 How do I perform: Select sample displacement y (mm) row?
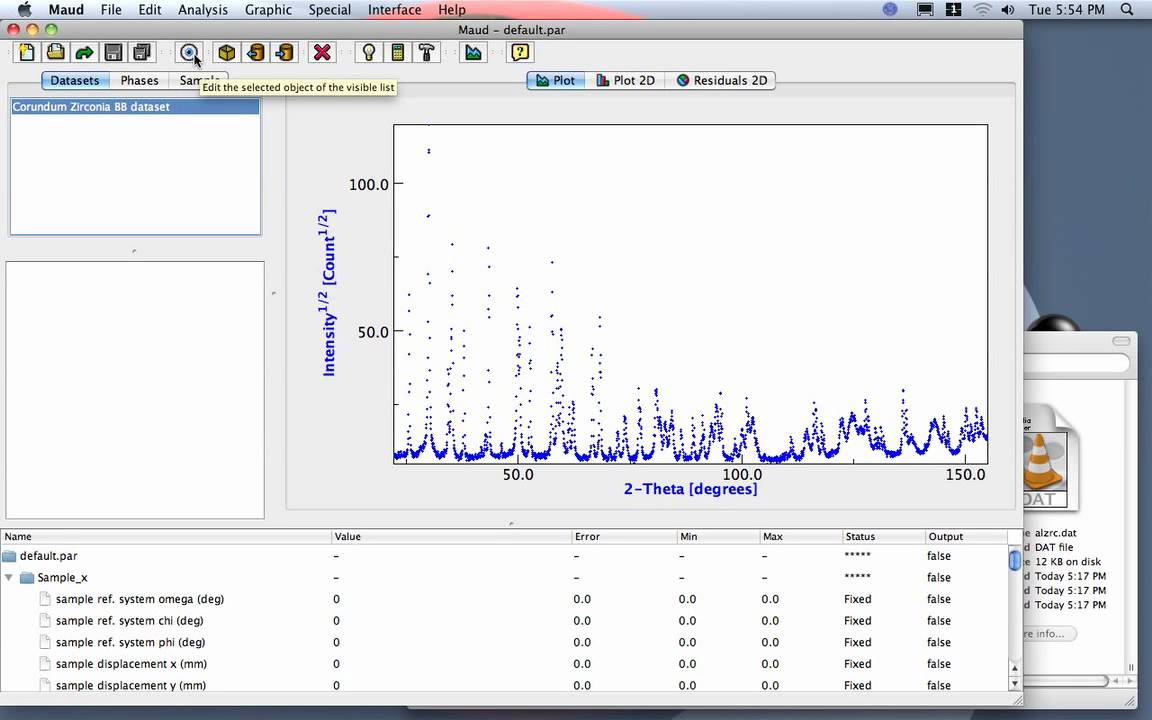(503, 685)
